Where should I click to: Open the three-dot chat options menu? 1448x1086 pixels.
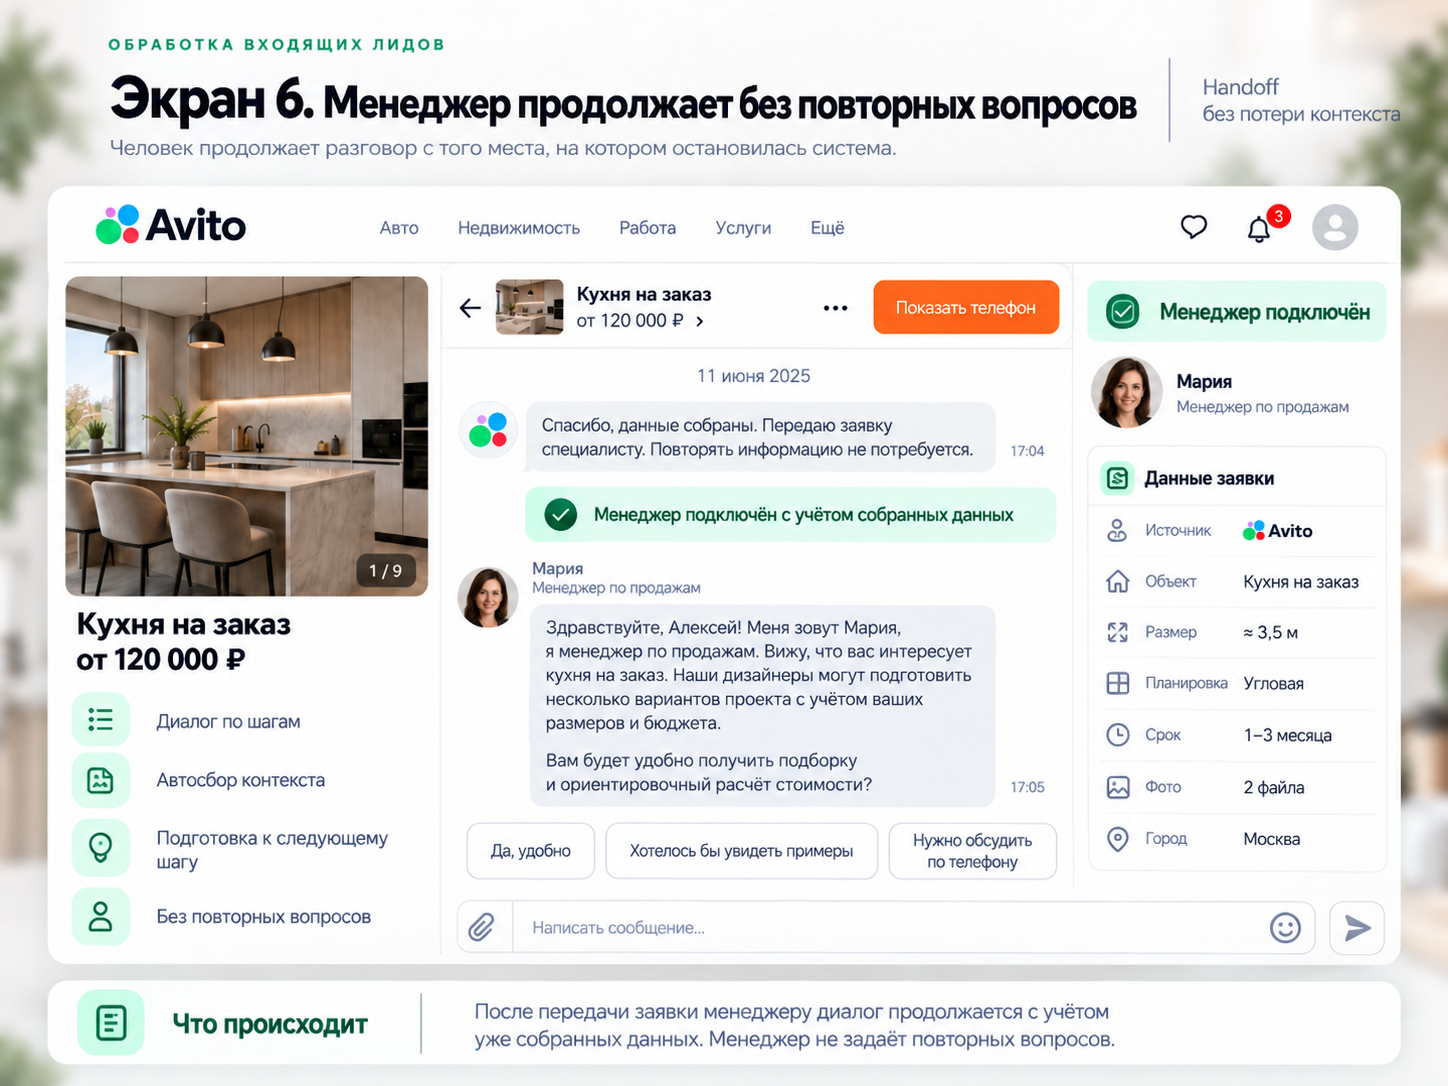coord(835,308)
